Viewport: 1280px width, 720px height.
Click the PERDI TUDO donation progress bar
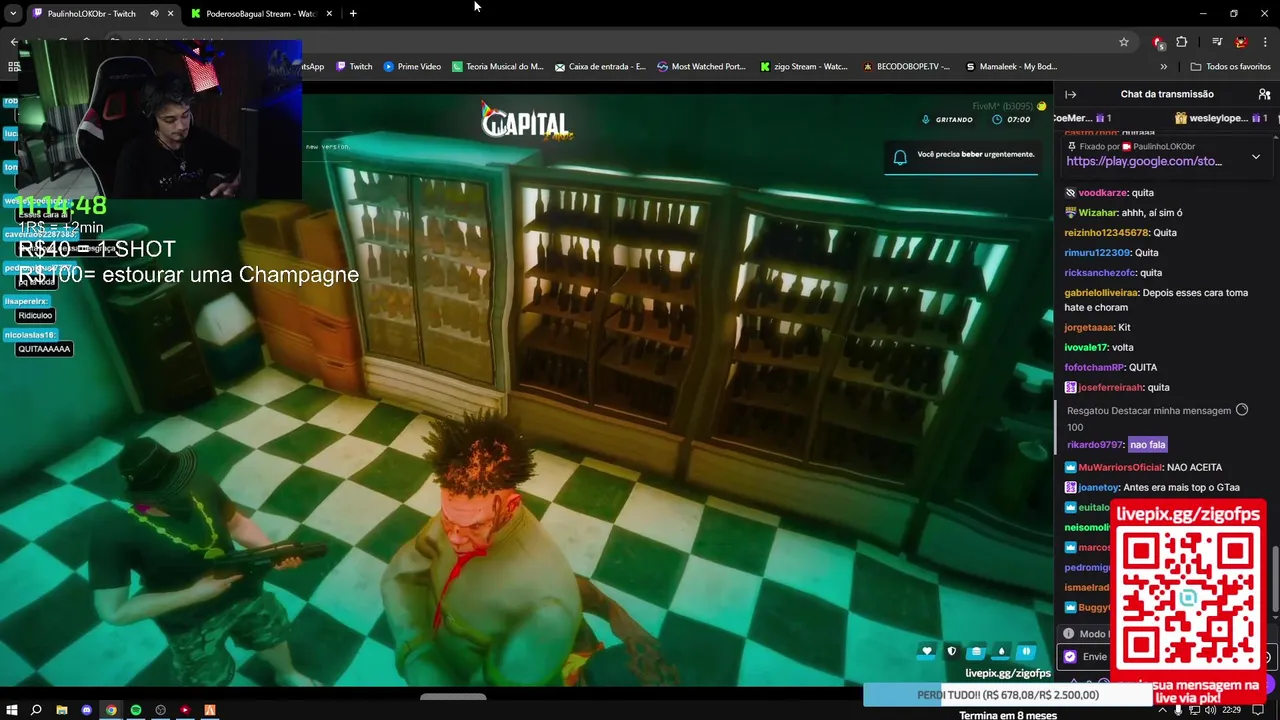[1008, 695]
